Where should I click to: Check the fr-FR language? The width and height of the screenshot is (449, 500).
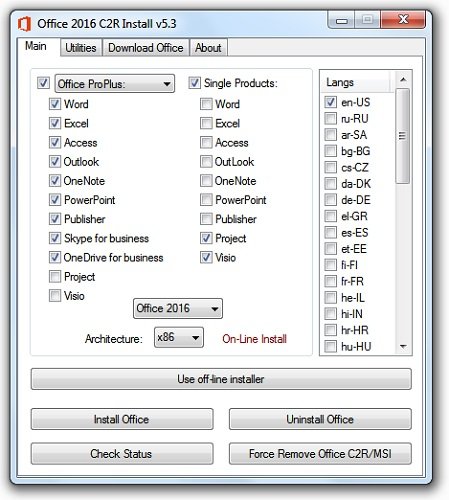click(x=330, y=281)
